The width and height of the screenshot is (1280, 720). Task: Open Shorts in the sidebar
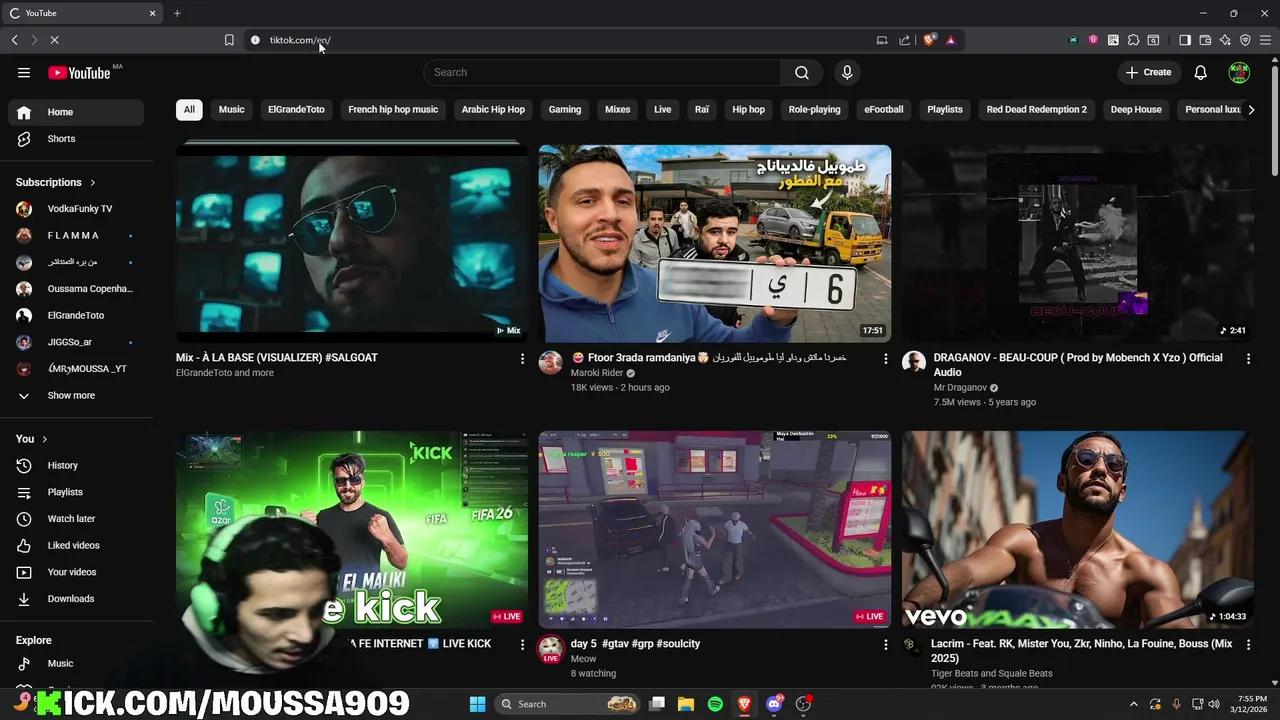point(76,139)
